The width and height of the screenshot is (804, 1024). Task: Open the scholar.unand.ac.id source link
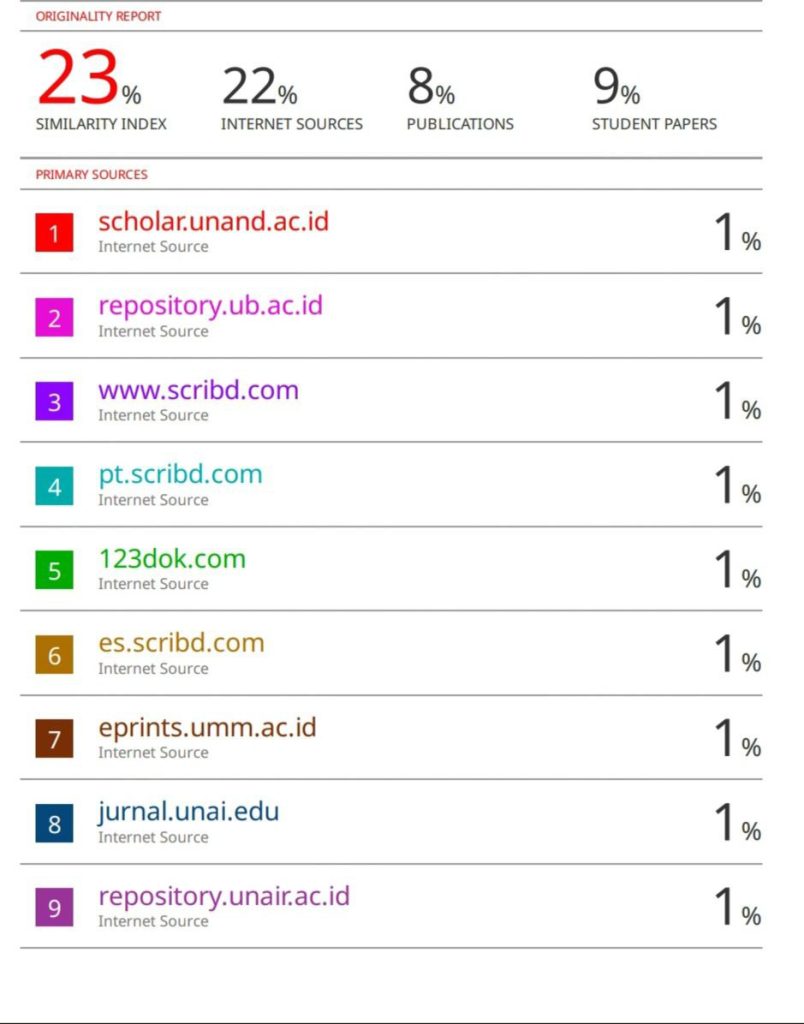[x=214, y=221]
